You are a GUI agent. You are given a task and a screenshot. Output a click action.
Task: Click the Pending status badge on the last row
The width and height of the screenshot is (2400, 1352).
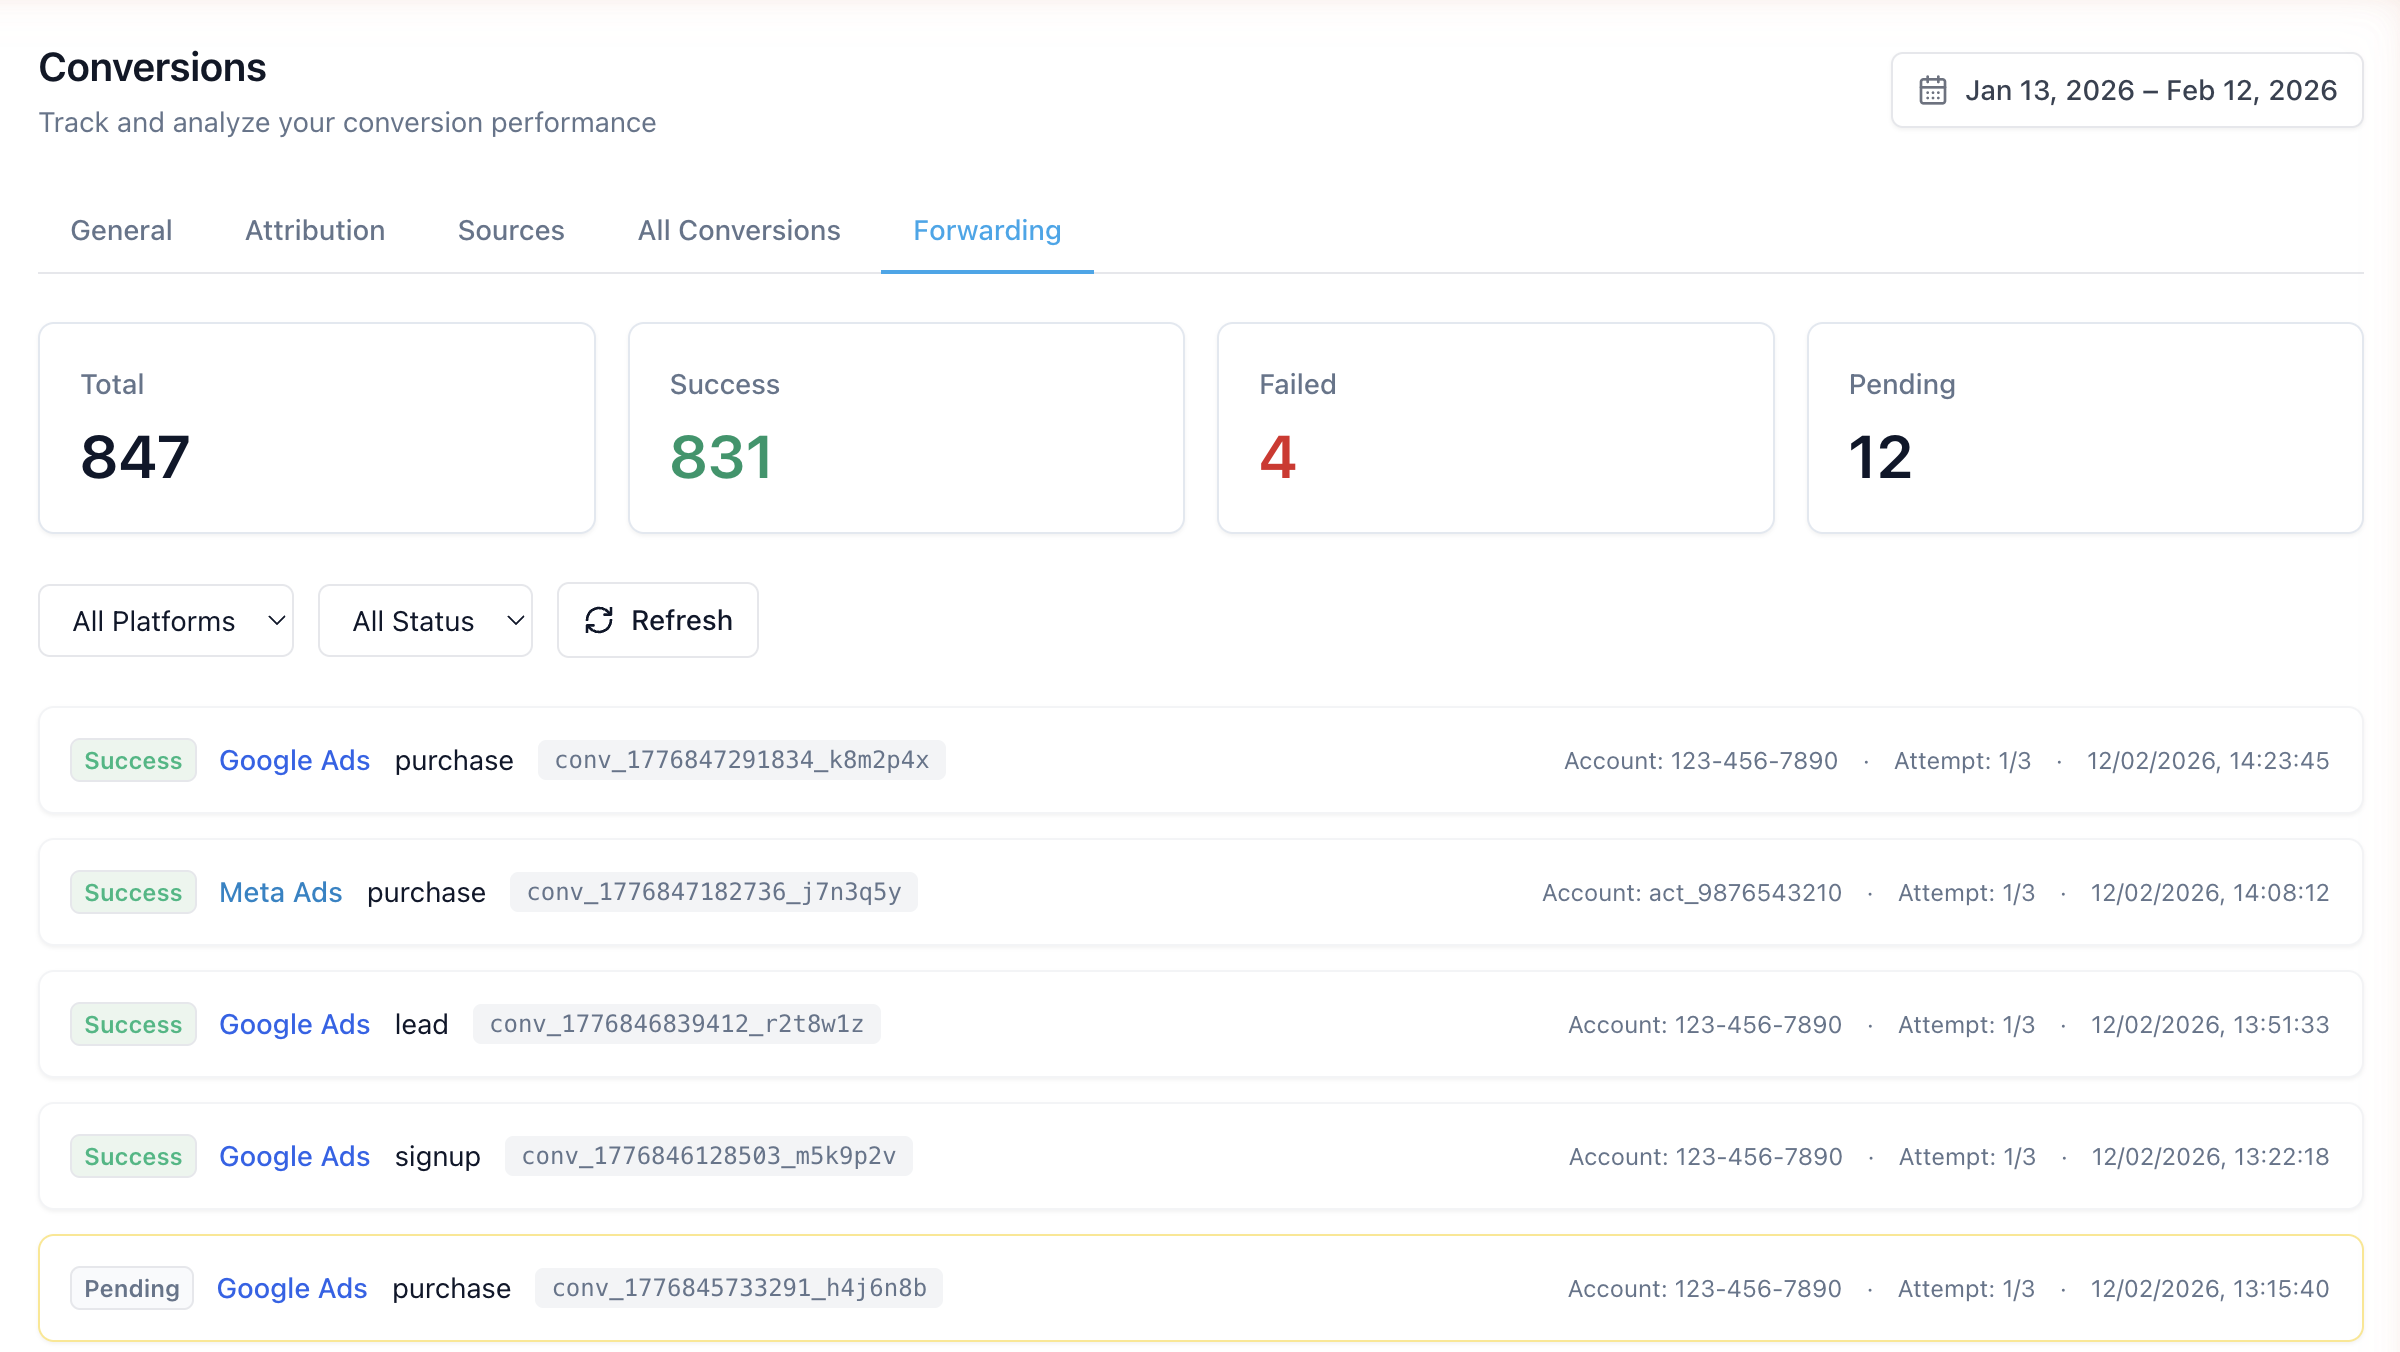pos(131,1288)
